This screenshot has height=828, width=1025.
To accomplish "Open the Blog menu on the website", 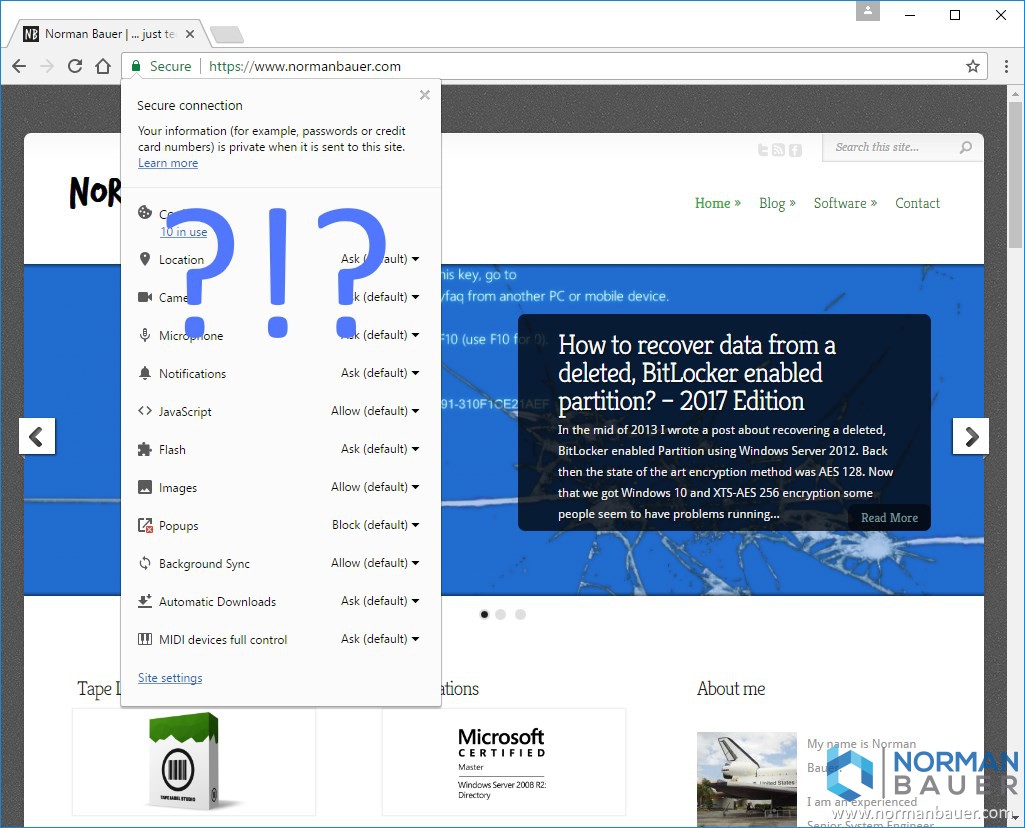I will [777, 203].
